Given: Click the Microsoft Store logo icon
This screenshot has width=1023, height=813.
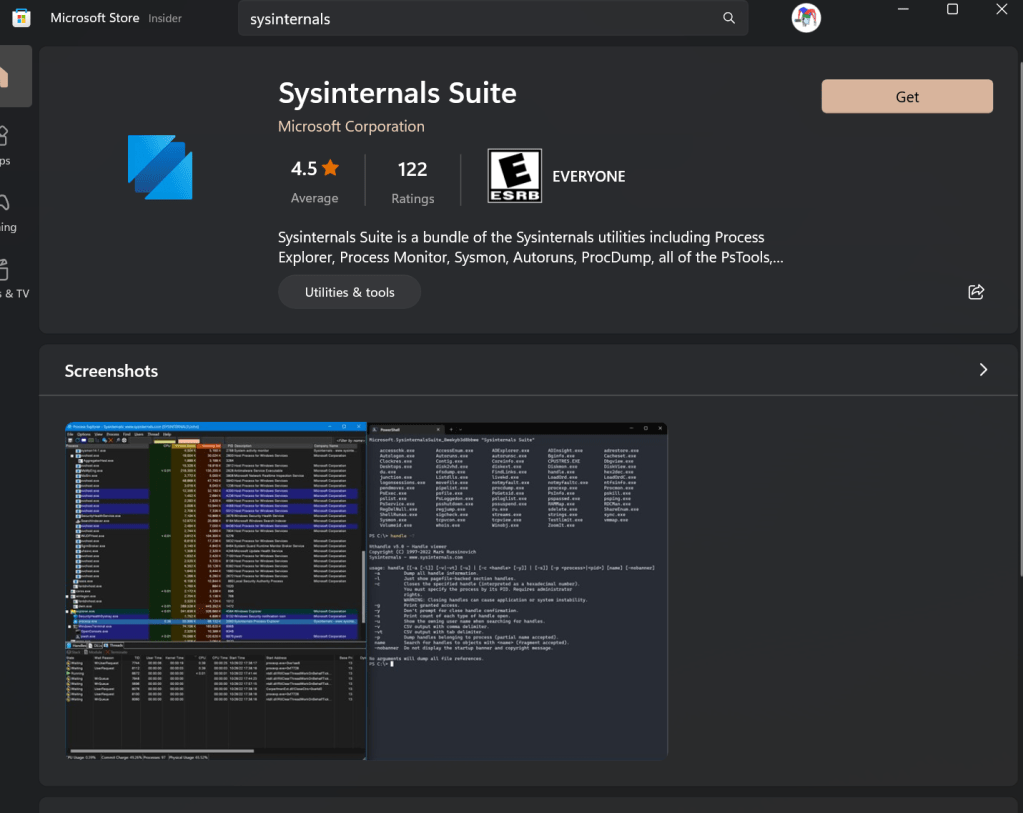Looking at the screenshot, I should 20,18.
